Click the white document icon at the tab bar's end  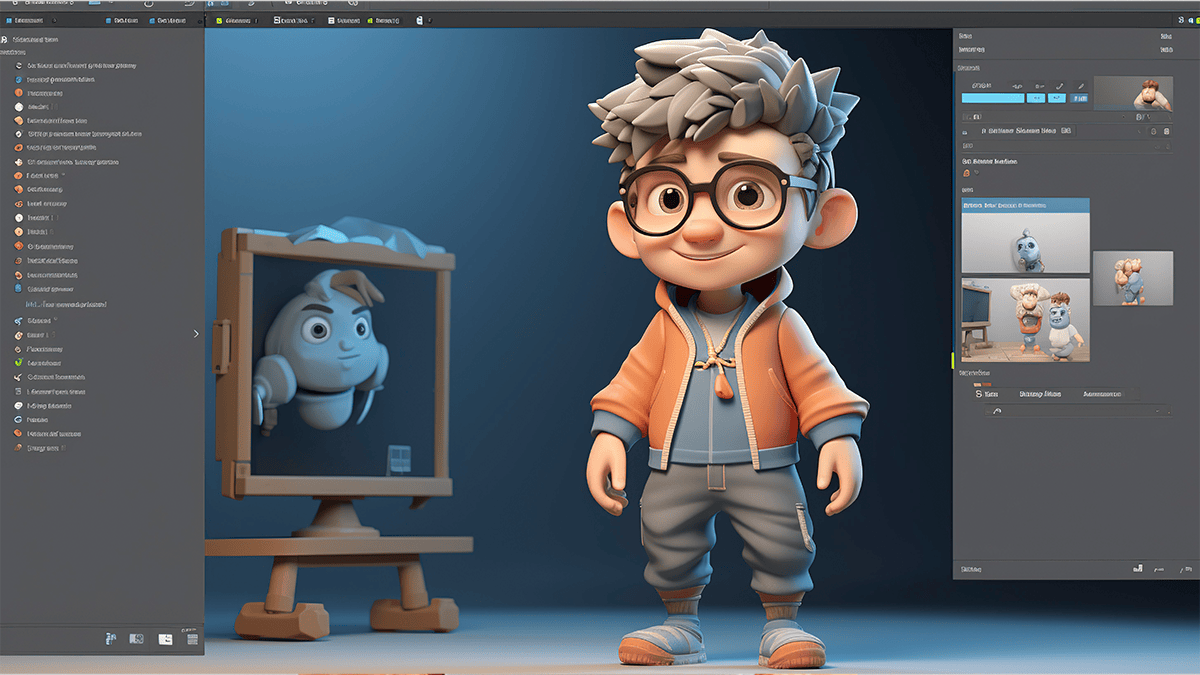418,20
